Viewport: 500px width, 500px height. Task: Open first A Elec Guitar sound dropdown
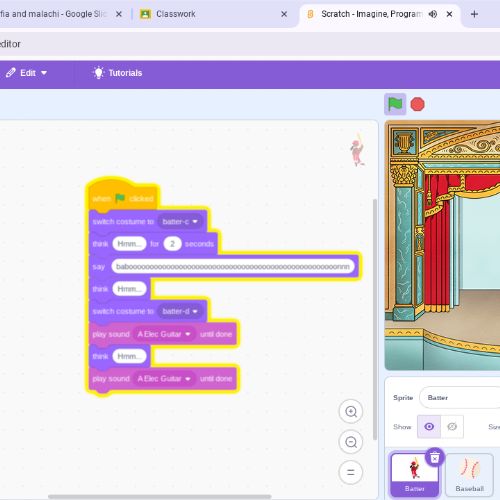[164, 334]
